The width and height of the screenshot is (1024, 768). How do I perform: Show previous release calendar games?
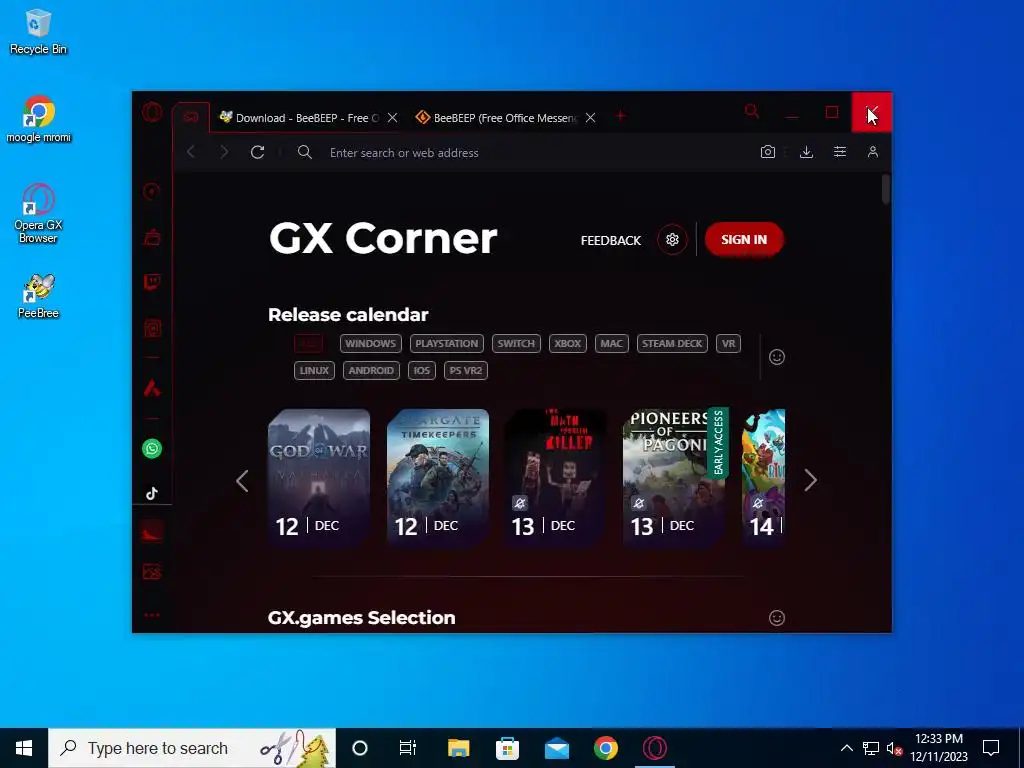[242, 481]
